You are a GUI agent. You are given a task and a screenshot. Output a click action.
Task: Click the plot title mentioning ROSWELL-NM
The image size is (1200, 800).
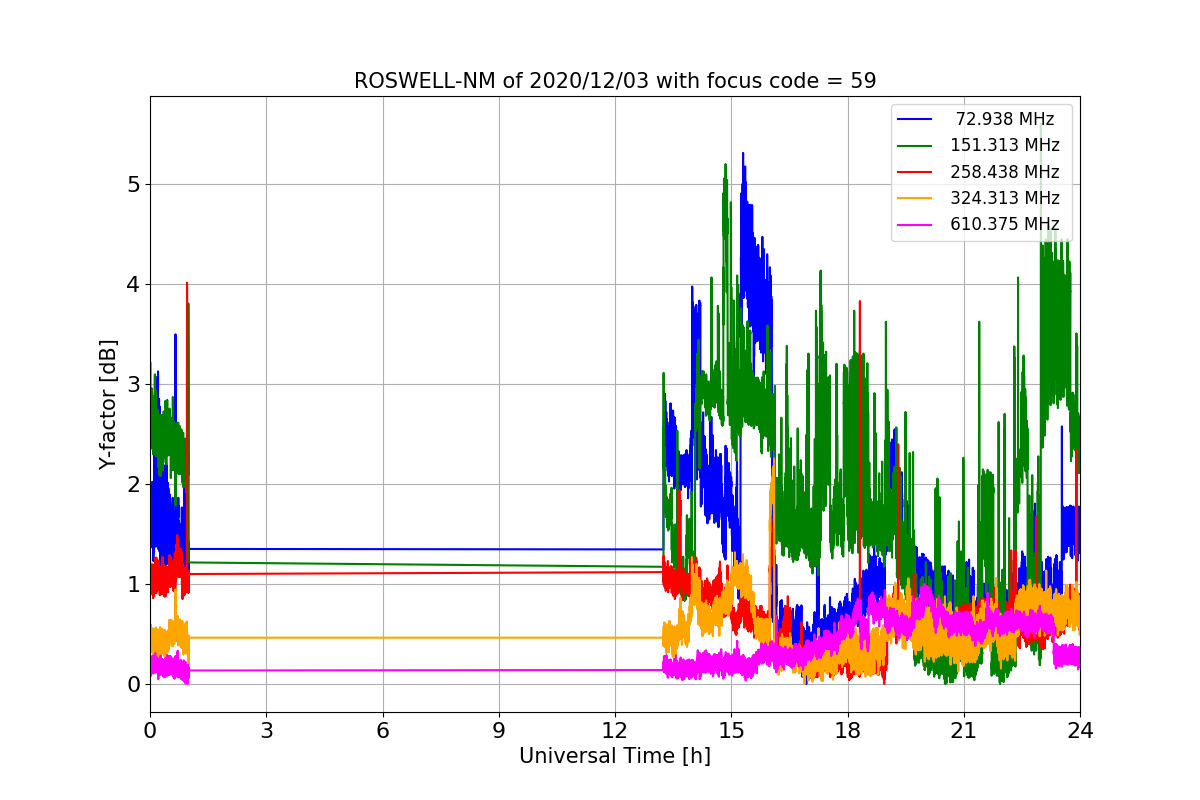coord(615,81)
